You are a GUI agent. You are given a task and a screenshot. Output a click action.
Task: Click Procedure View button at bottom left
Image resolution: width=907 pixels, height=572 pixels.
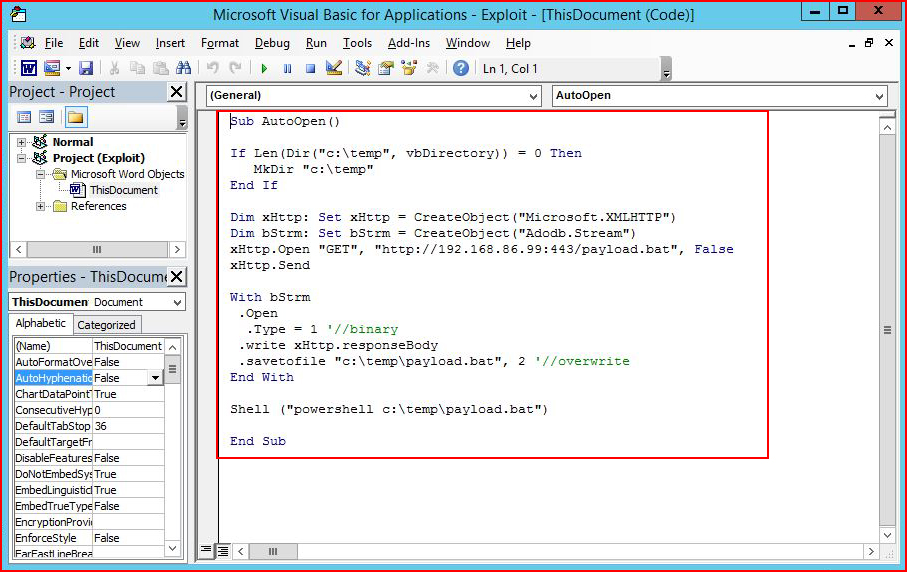(x=205, y=551)
